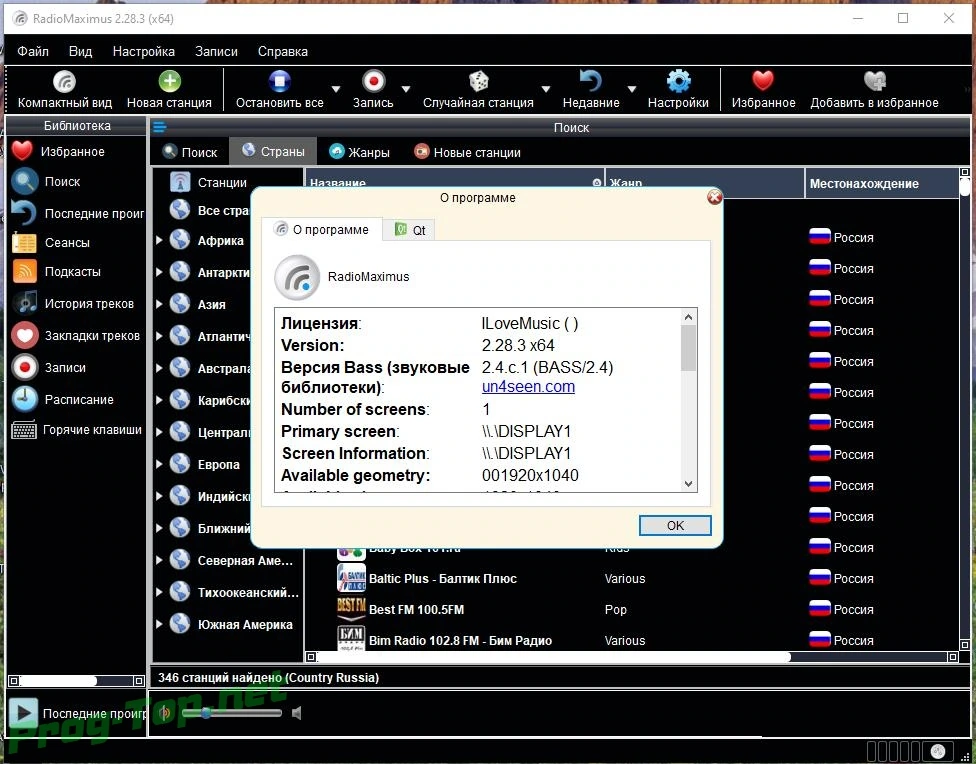Mute audio with the speaker icon

coord(297,713)
